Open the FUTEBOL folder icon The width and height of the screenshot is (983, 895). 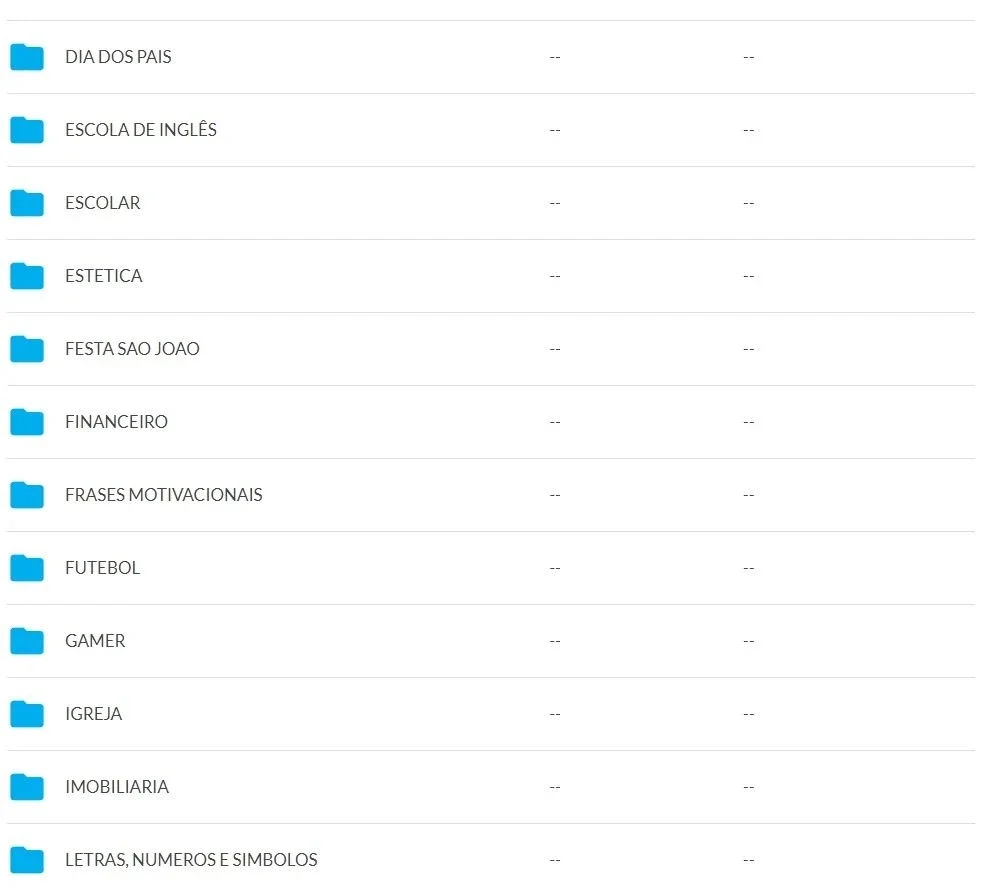(x=27, y=568)
